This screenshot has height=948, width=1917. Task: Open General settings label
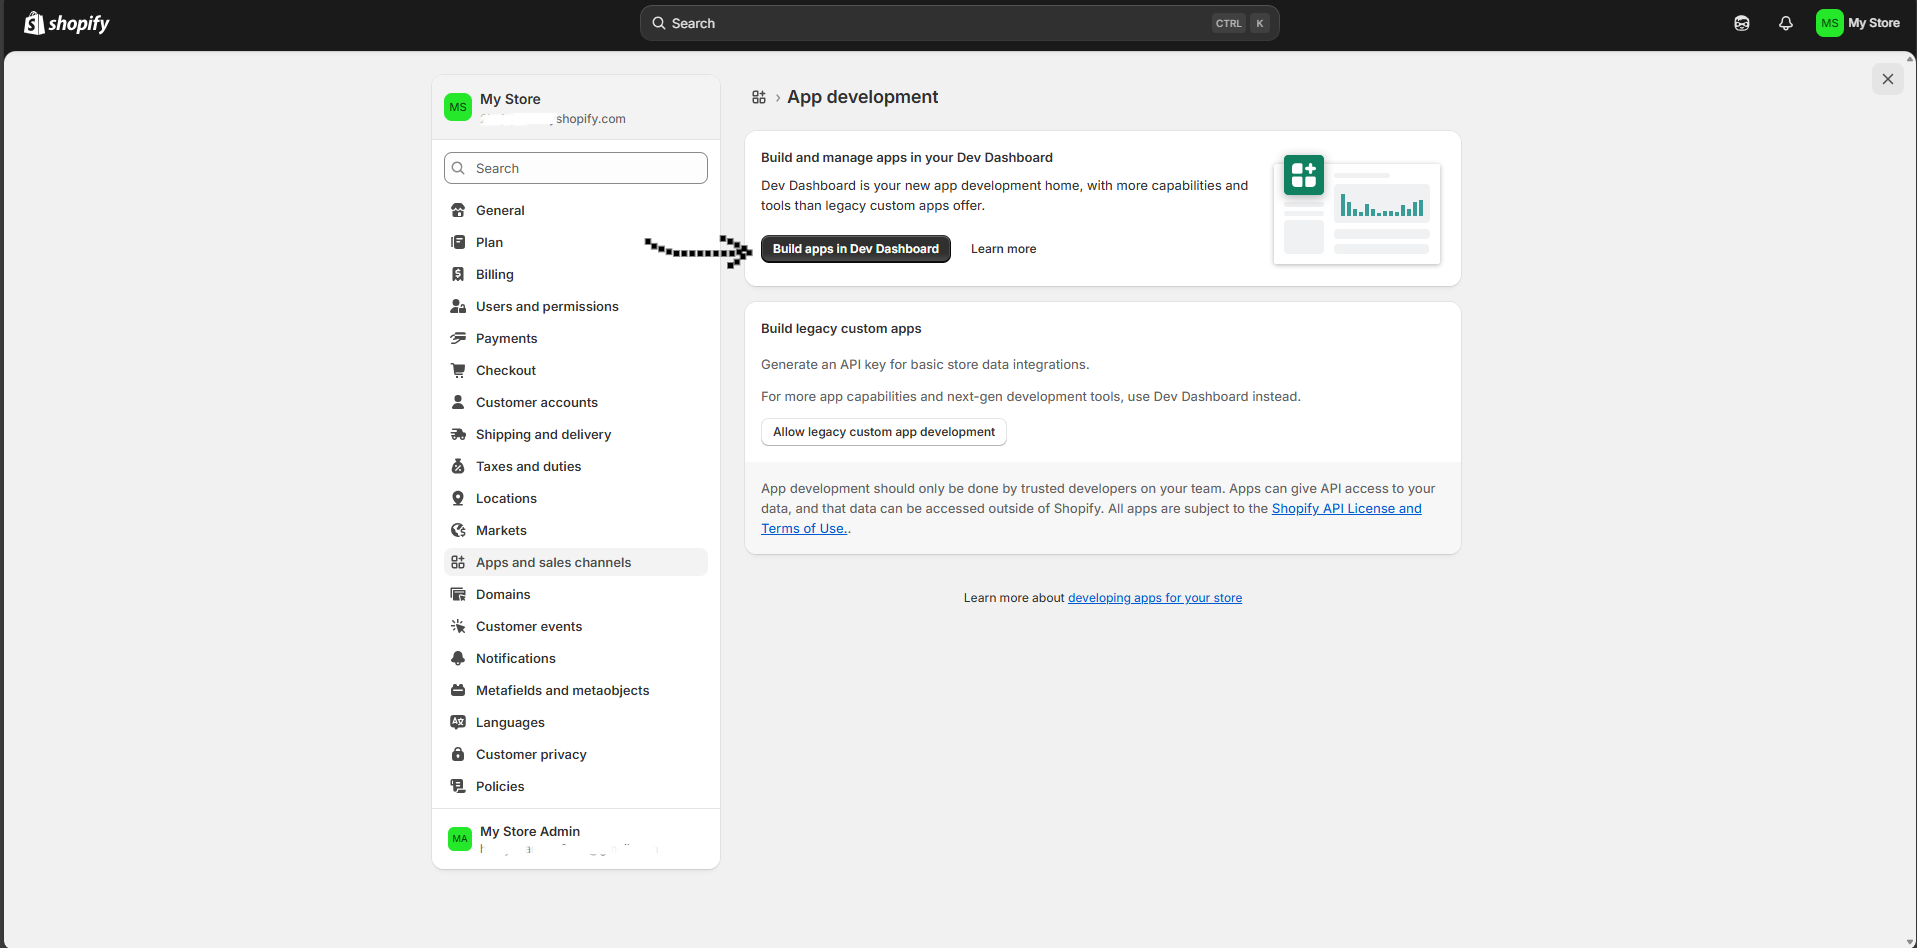[x=500, y=210]
